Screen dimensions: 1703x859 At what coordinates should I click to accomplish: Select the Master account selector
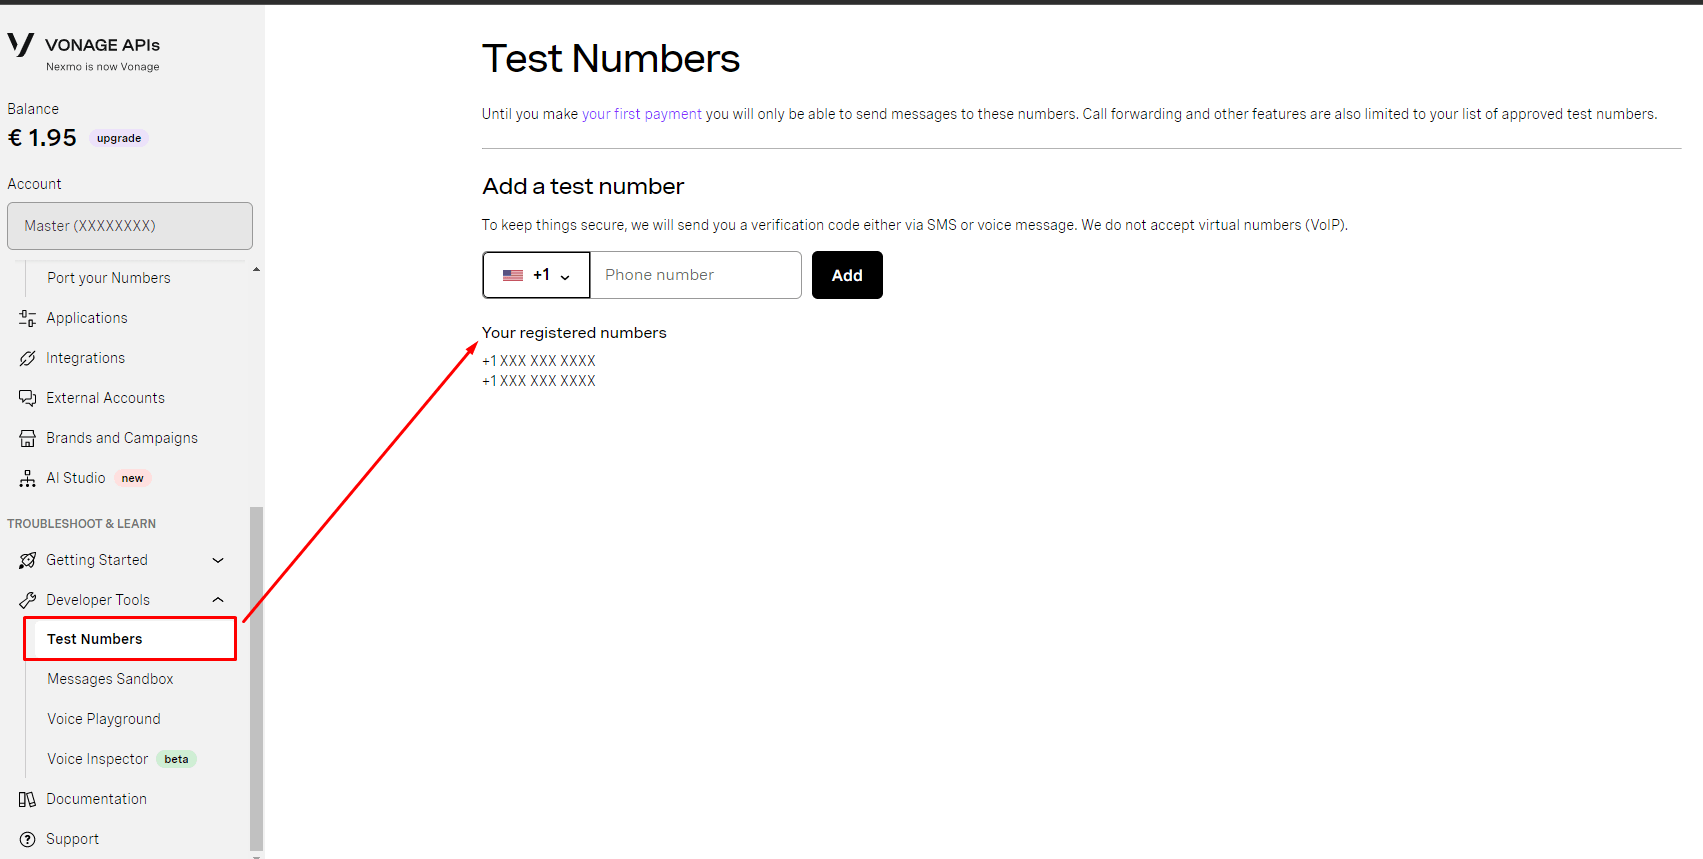(129, 225)
